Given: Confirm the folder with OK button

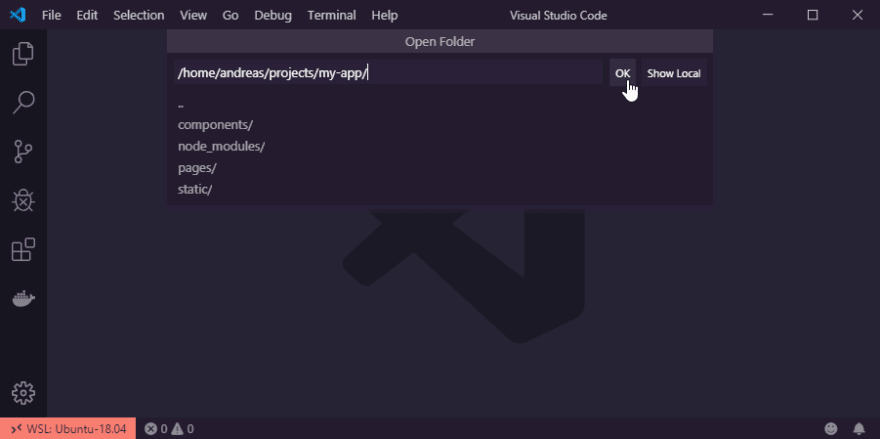Looking at the screenshot, I should pyautogui.click(x=622, y=73).
